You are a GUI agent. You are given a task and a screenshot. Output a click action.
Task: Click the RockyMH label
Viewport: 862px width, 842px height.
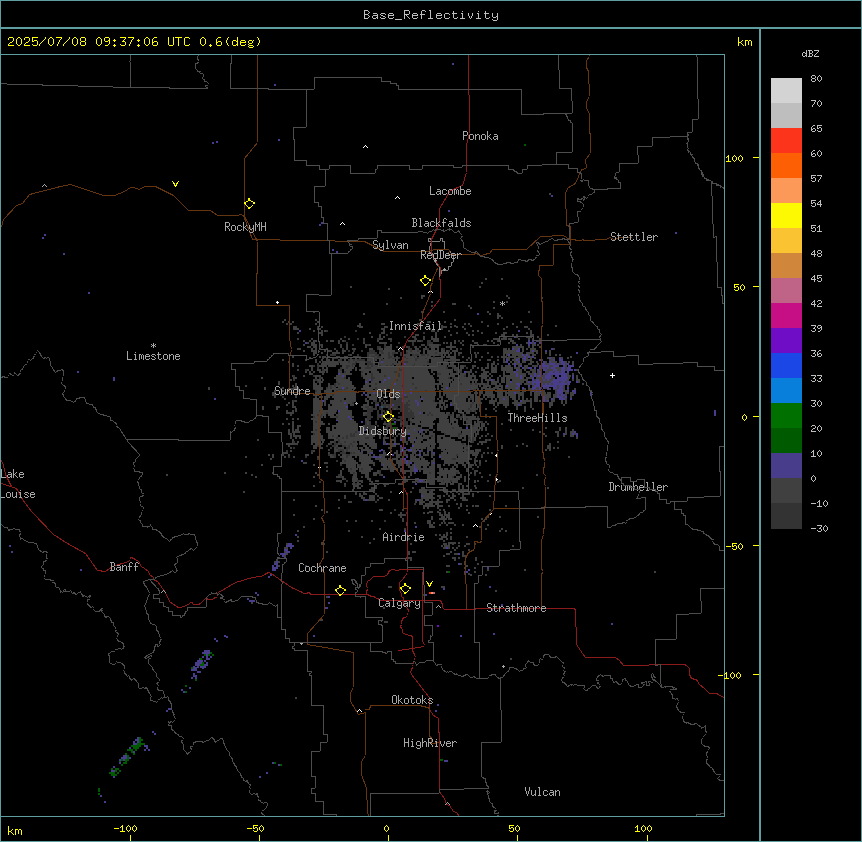point(245,227)
